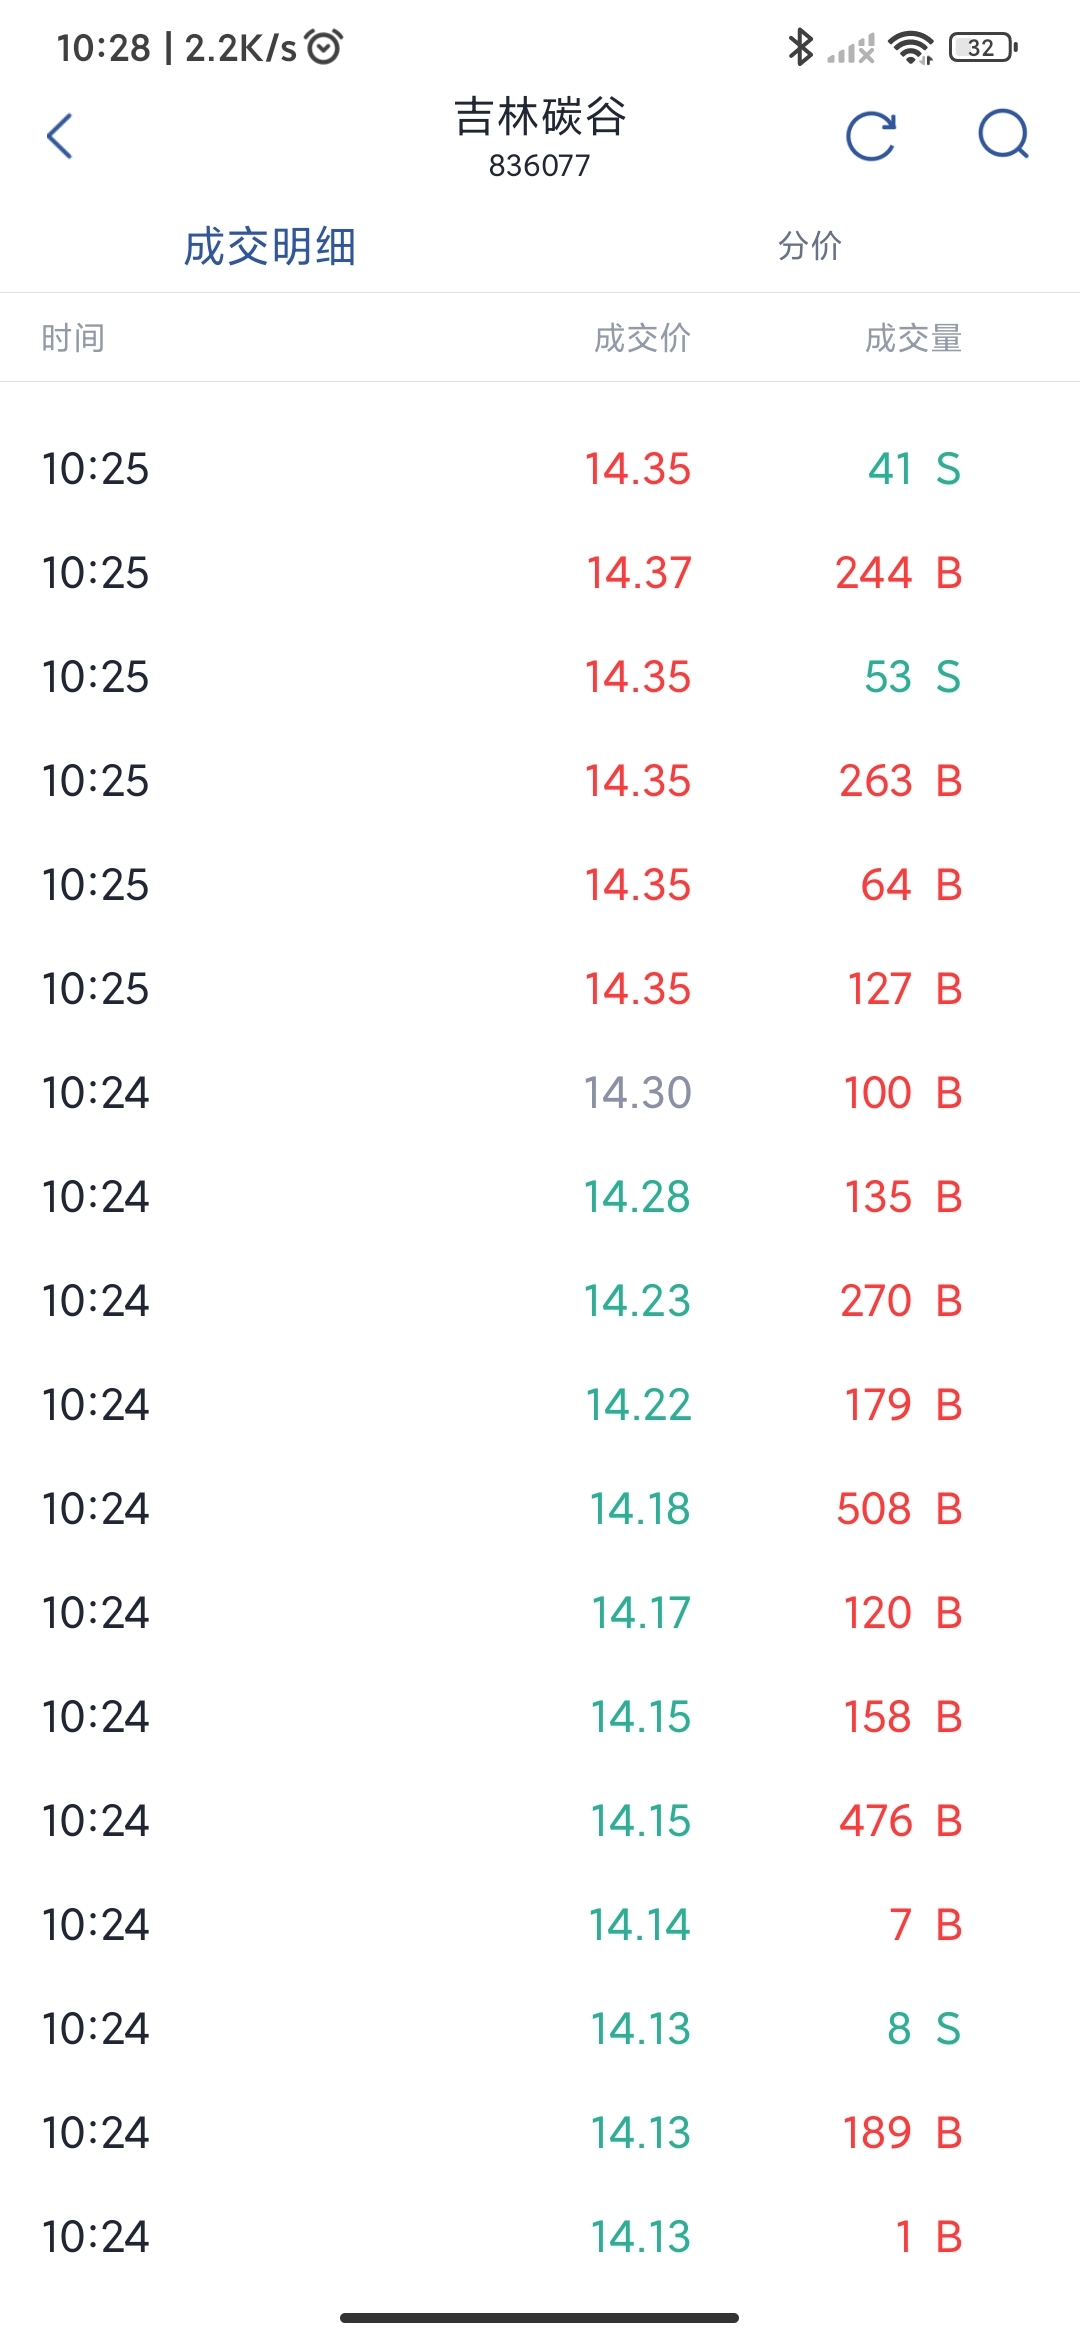Tap the bottom home gesture bar
This screenshot has width=1080, height=2340.
540,2317
